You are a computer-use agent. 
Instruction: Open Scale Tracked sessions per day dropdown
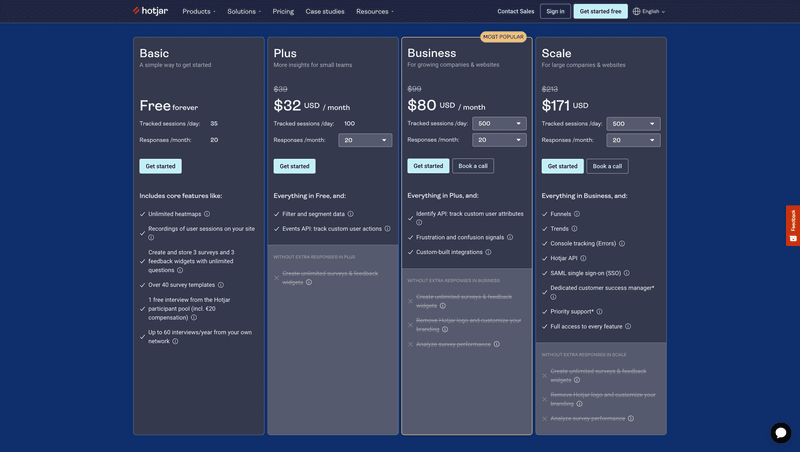[633, 124]
